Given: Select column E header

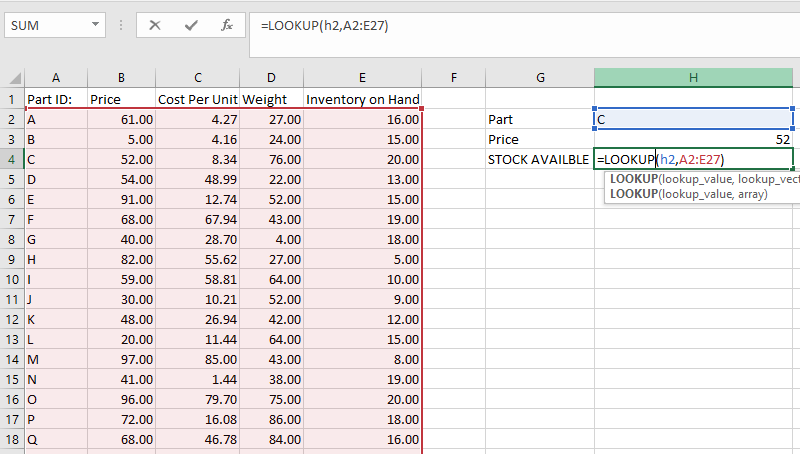Looking at the screenshot, I should click(362, 78).
